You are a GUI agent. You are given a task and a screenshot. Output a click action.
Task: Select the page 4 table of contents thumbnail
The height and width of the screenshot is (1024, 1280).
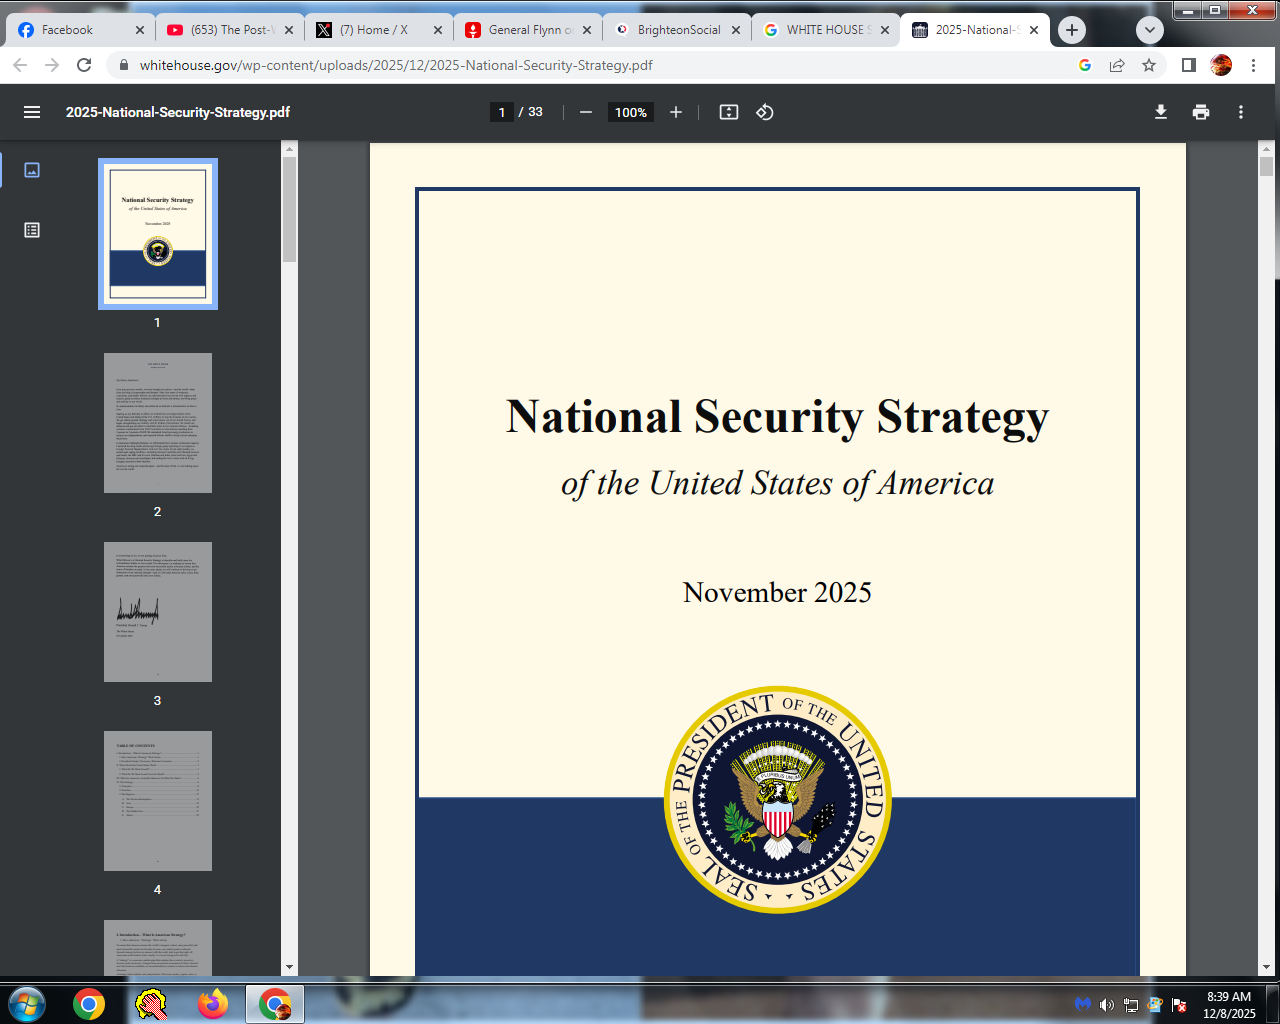tap(158, 800)
